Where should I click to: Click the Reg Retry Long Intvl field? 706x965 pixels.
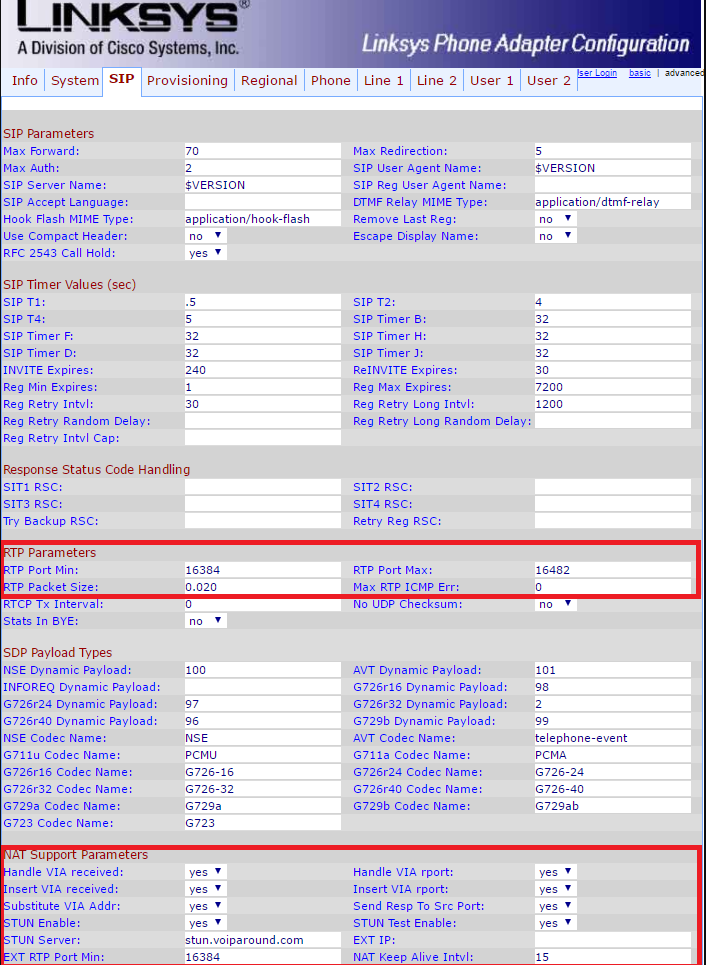(613, 404)
